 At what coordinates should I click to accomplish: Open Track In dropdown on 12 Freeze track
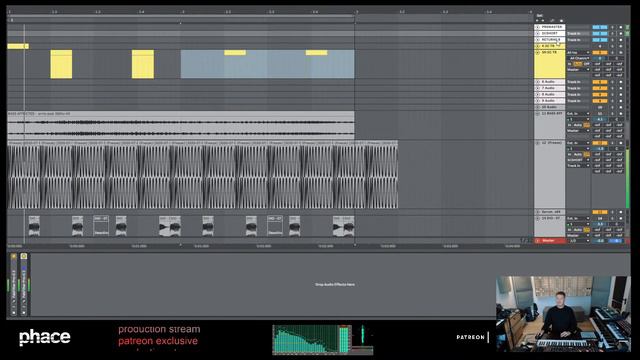click(x=578, y=165)
